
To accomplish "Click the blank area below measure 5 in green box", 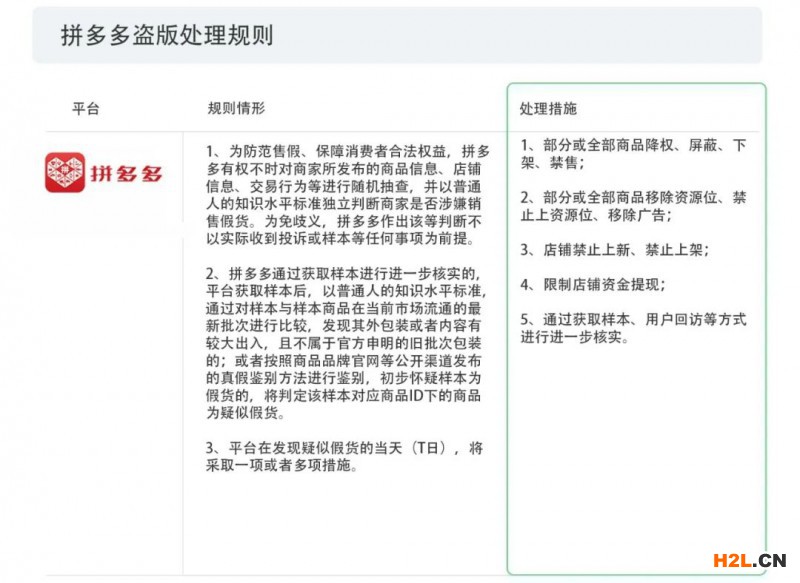I will [636, 460].
